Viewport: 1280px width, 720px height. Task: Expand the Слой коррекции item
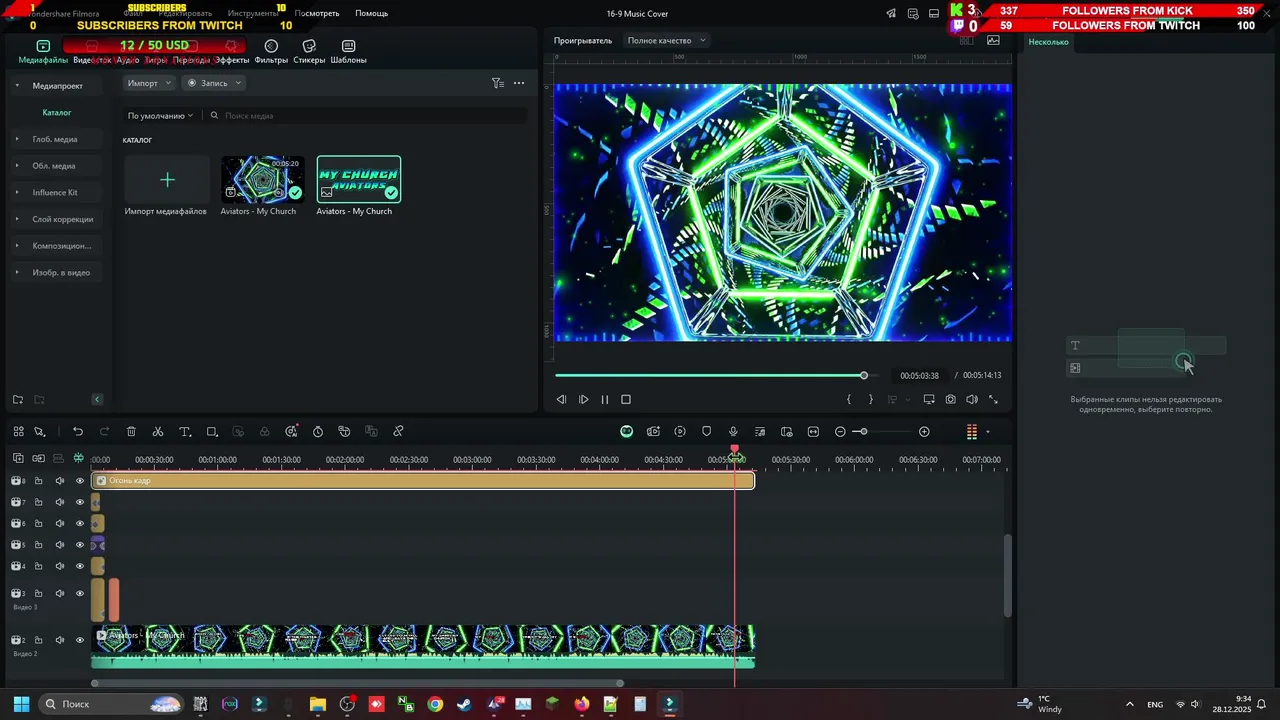[x=17, y=219]
